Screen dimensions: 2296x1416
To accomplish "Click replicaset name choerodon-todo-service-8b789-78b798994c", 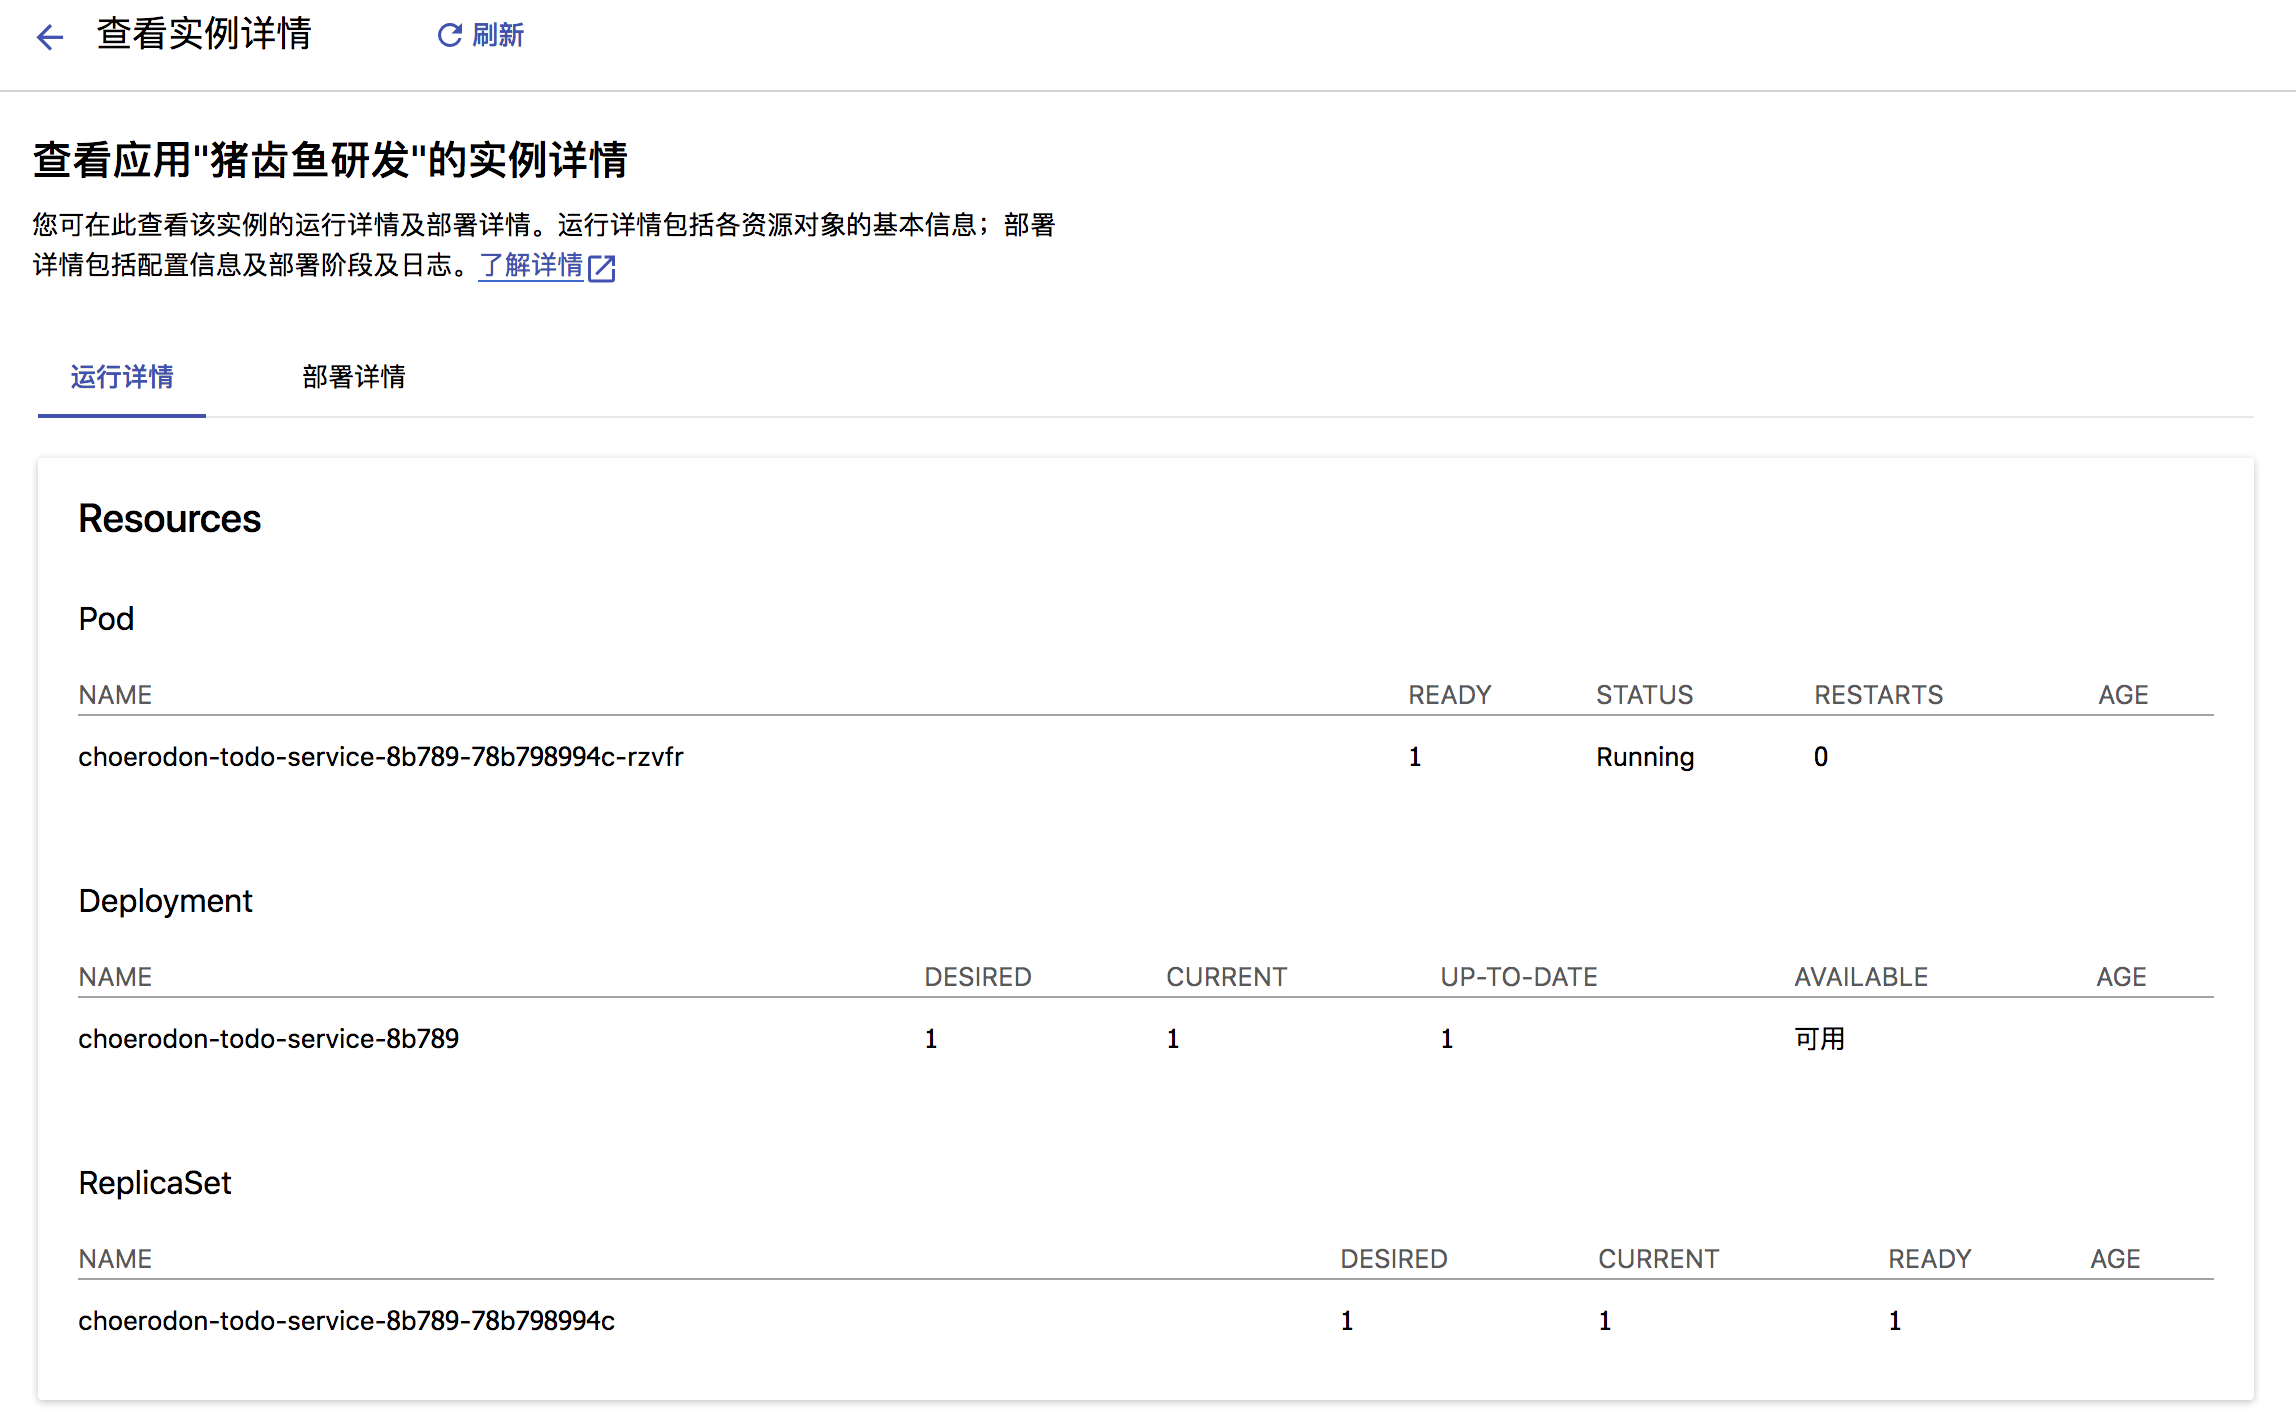I will point(347,1321).
